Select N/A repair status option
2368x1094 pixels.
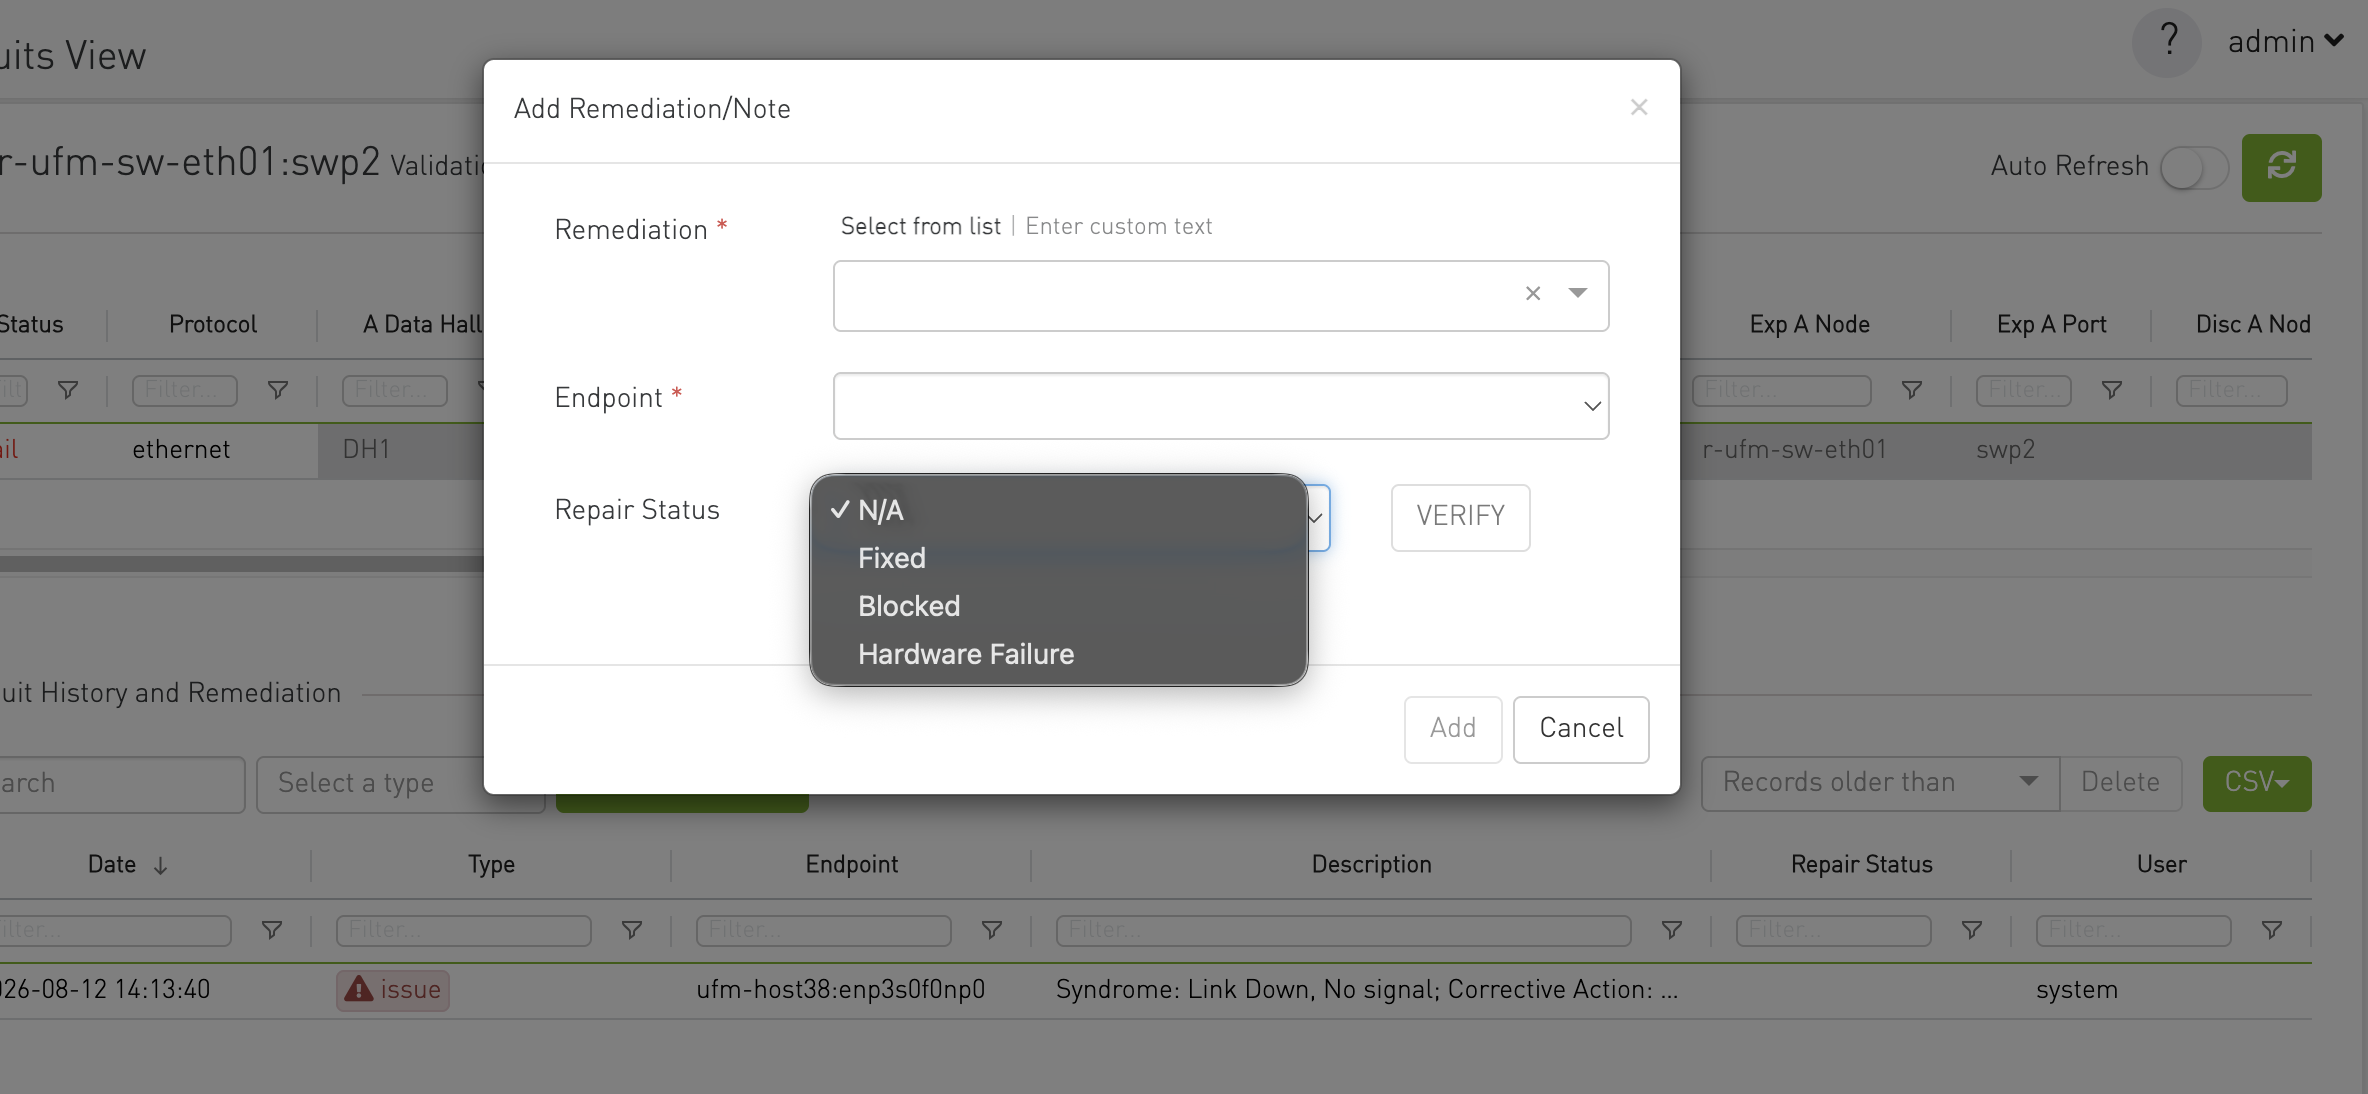tap(1058, 510)
